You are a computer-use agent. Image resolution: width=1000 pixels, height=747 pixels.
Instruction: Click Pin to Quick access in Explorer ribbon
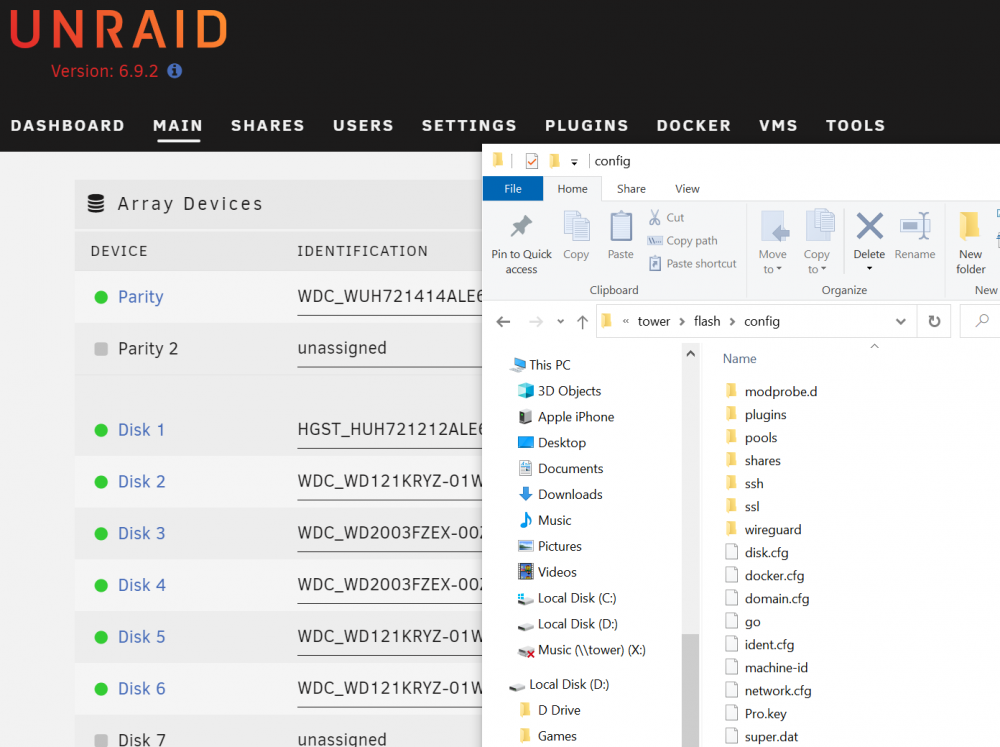521,243
